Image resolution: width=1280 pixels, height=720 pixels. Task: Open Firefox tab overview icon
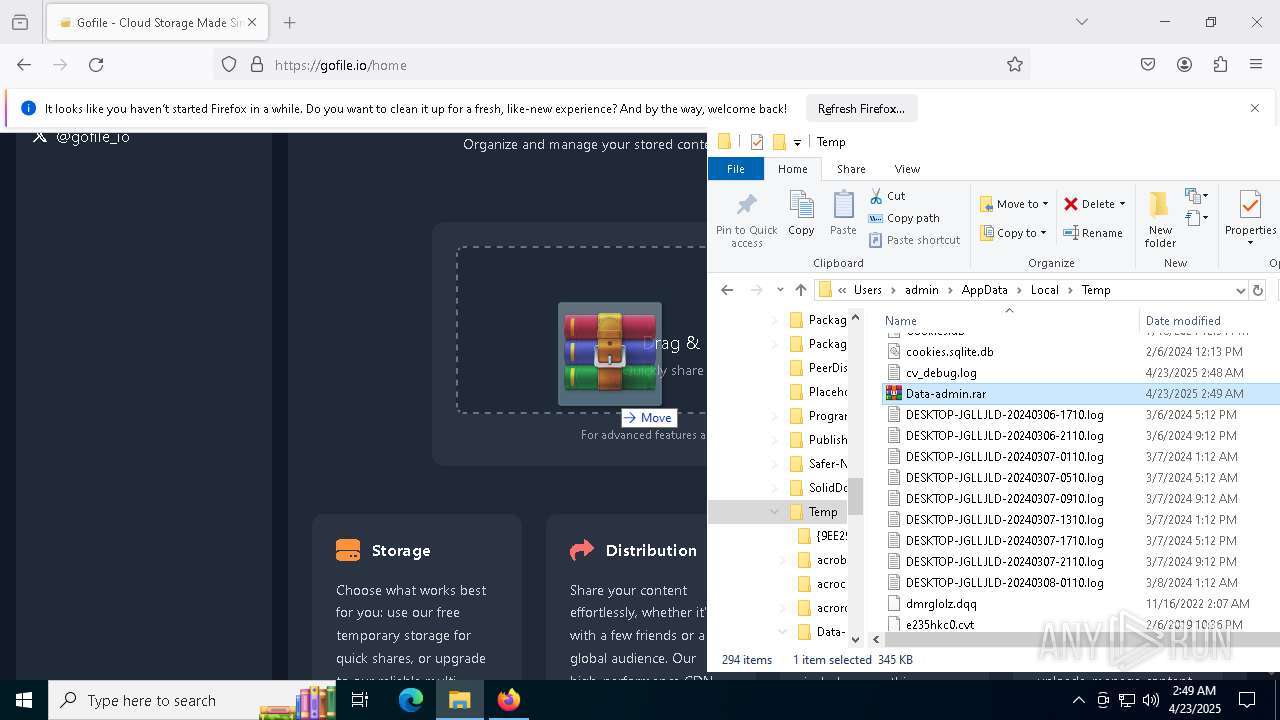[20, 22]
